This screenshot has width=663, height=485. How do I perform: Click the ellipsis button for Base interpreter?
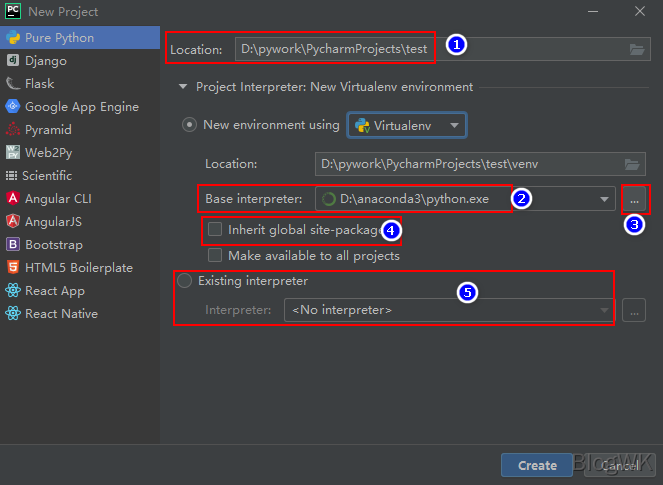coord(634,199)
